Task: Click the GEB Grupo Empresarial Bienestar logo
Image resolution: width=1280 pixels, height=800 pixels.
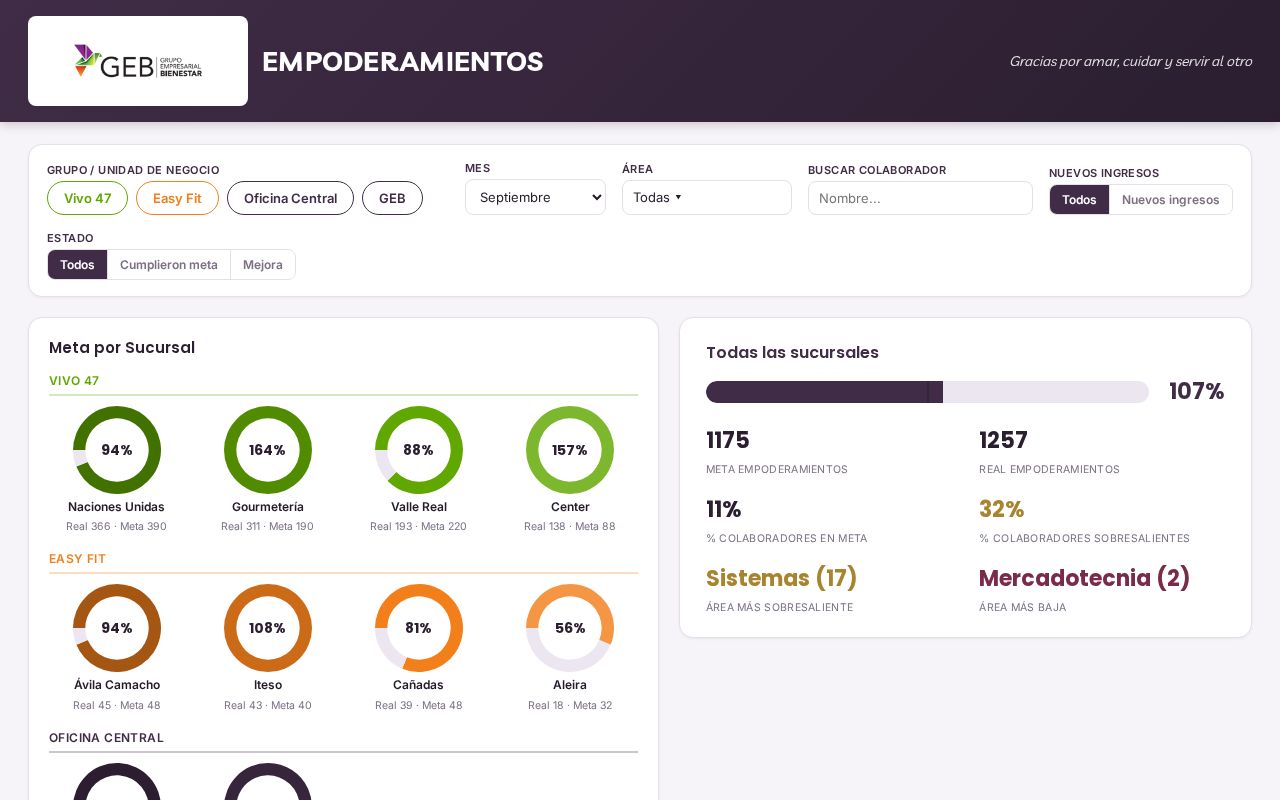Action: (x=138, y=61)
